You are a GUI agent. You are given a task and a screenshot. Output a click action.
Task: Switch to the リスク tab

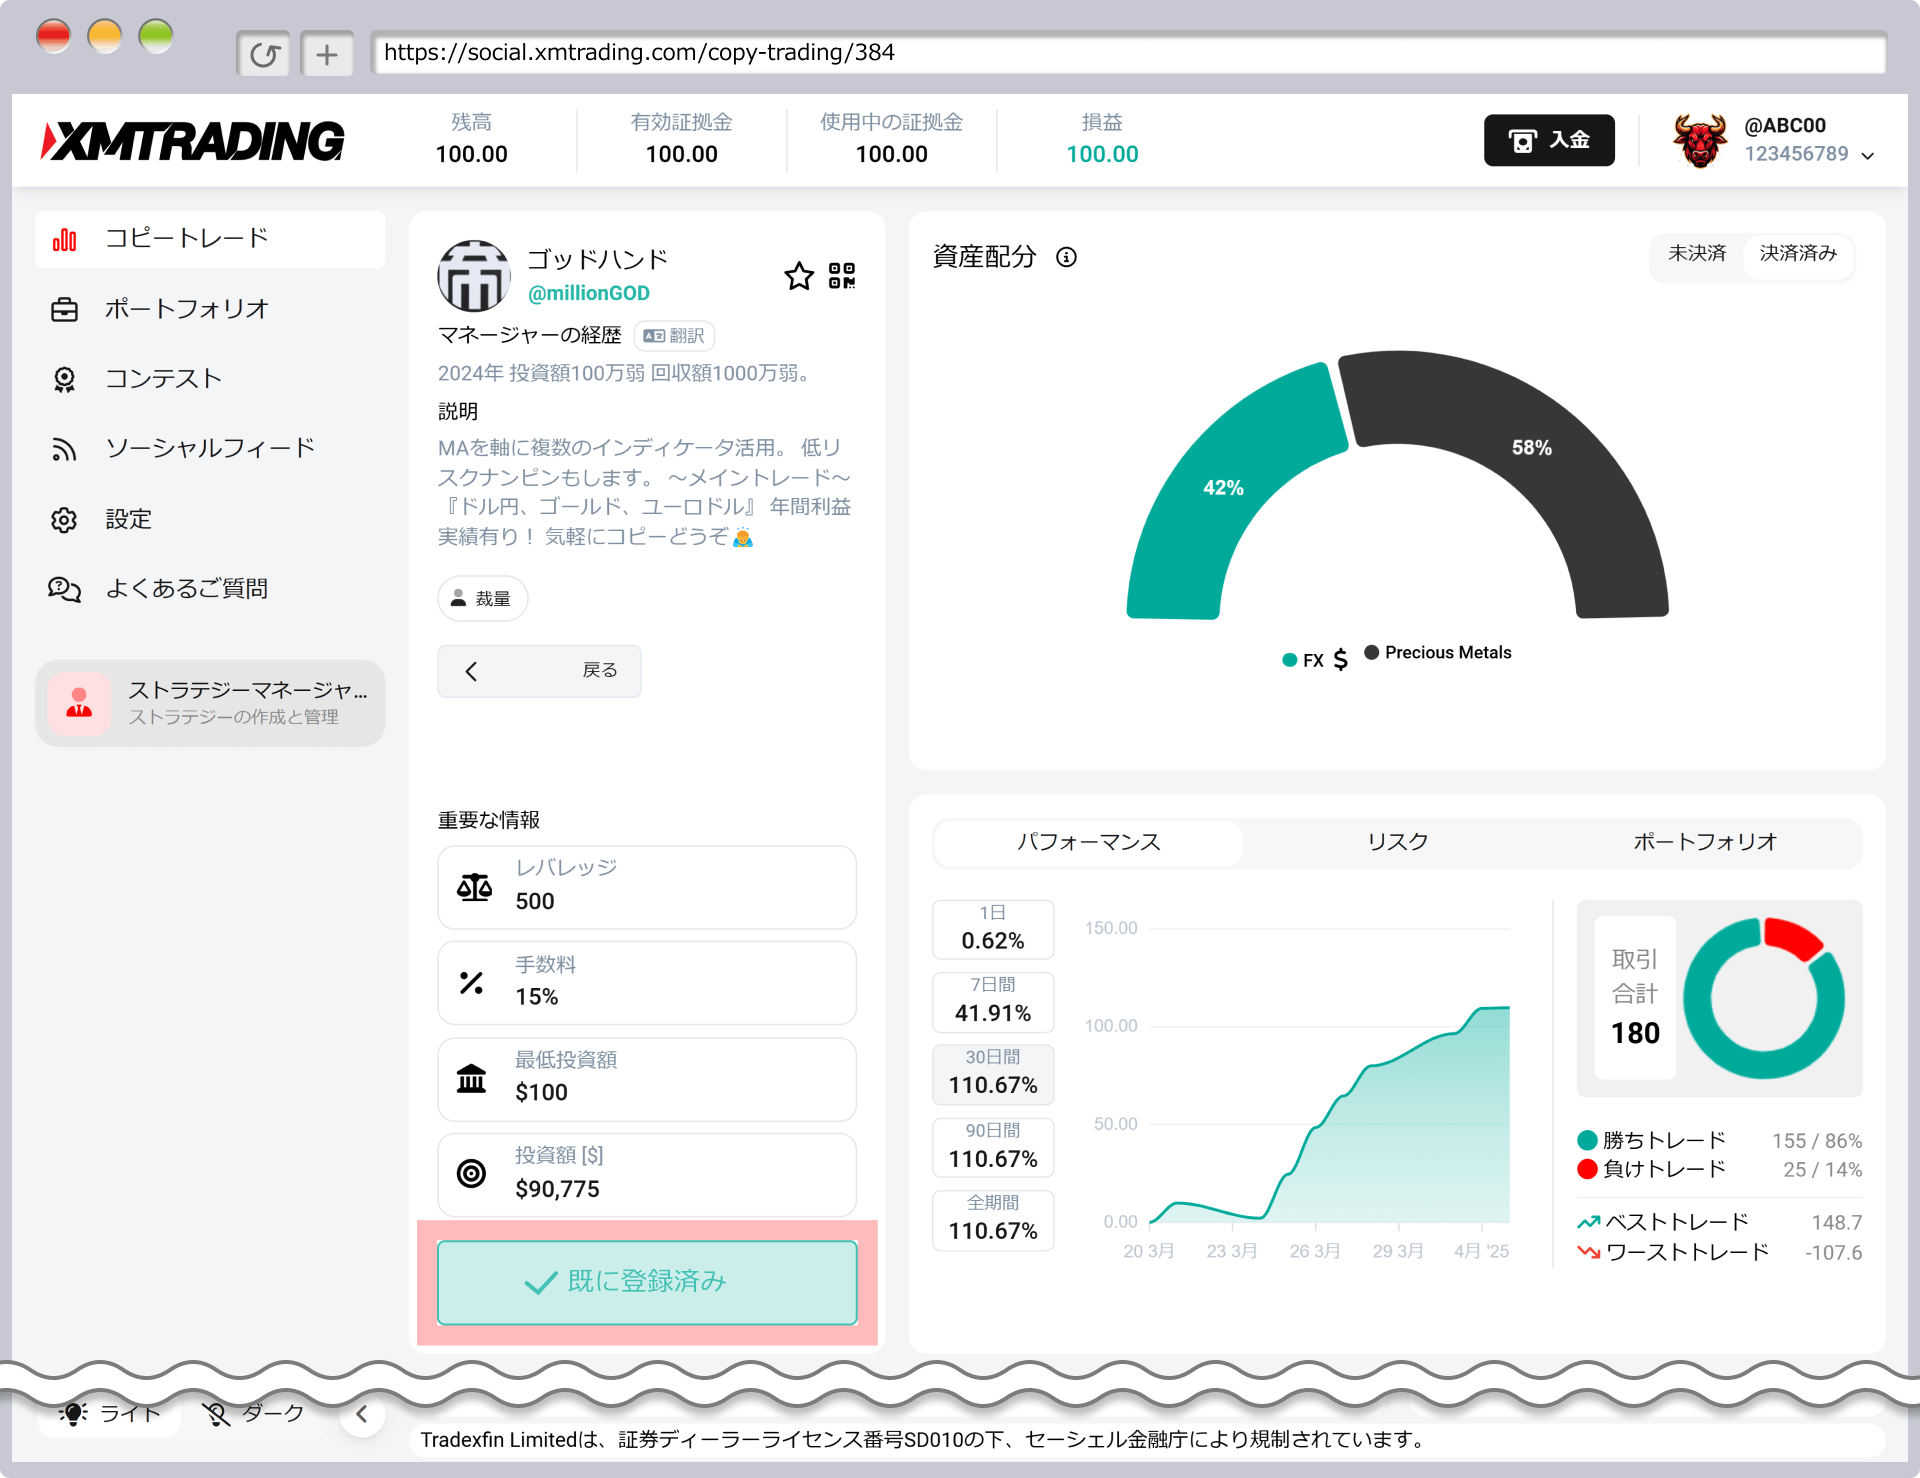pos(1397,842)
